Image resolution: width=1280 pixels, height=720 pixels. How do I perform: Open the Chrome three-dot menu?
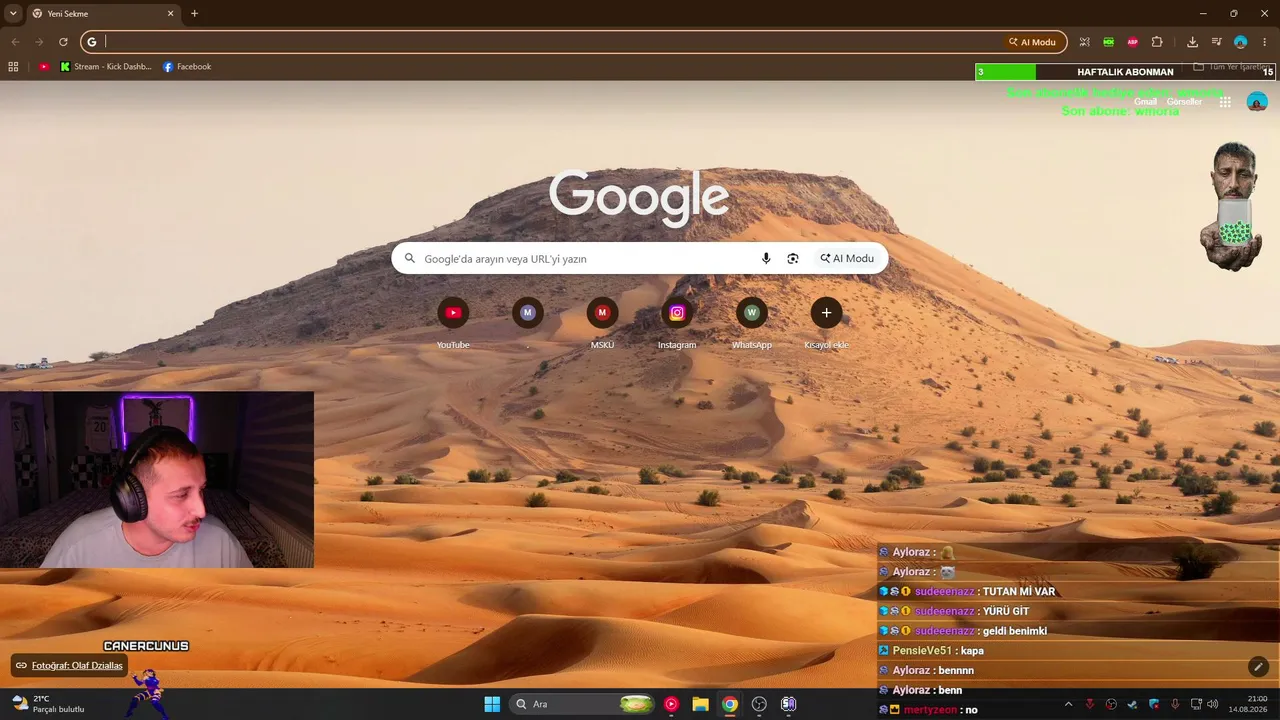[x=1265, y=42]
